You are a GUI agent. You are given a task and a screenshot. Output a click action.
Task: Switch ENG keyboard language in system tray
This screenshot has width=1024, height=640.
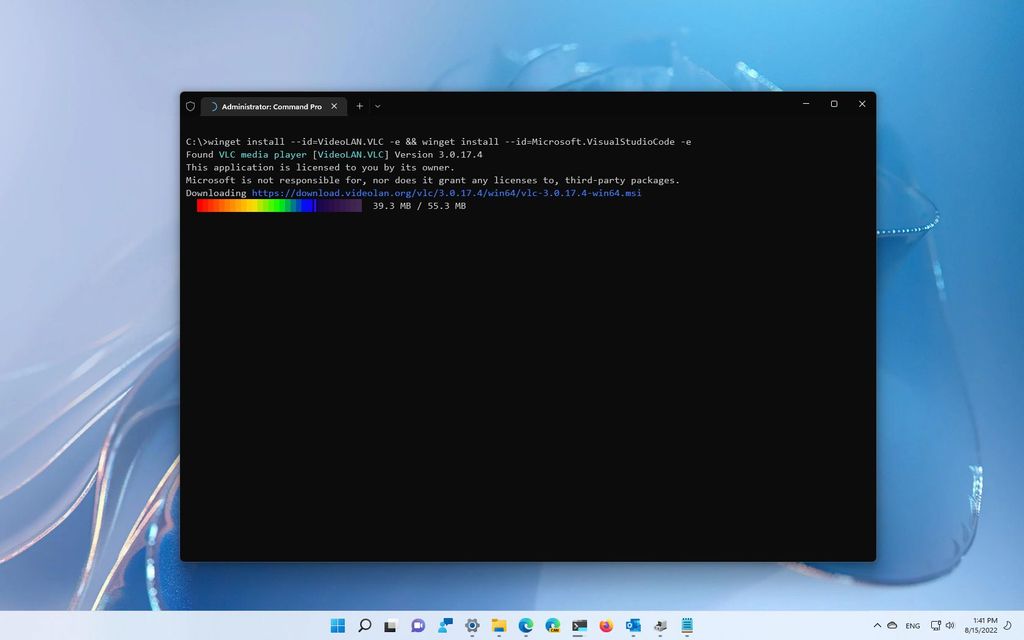pos(914,626)
